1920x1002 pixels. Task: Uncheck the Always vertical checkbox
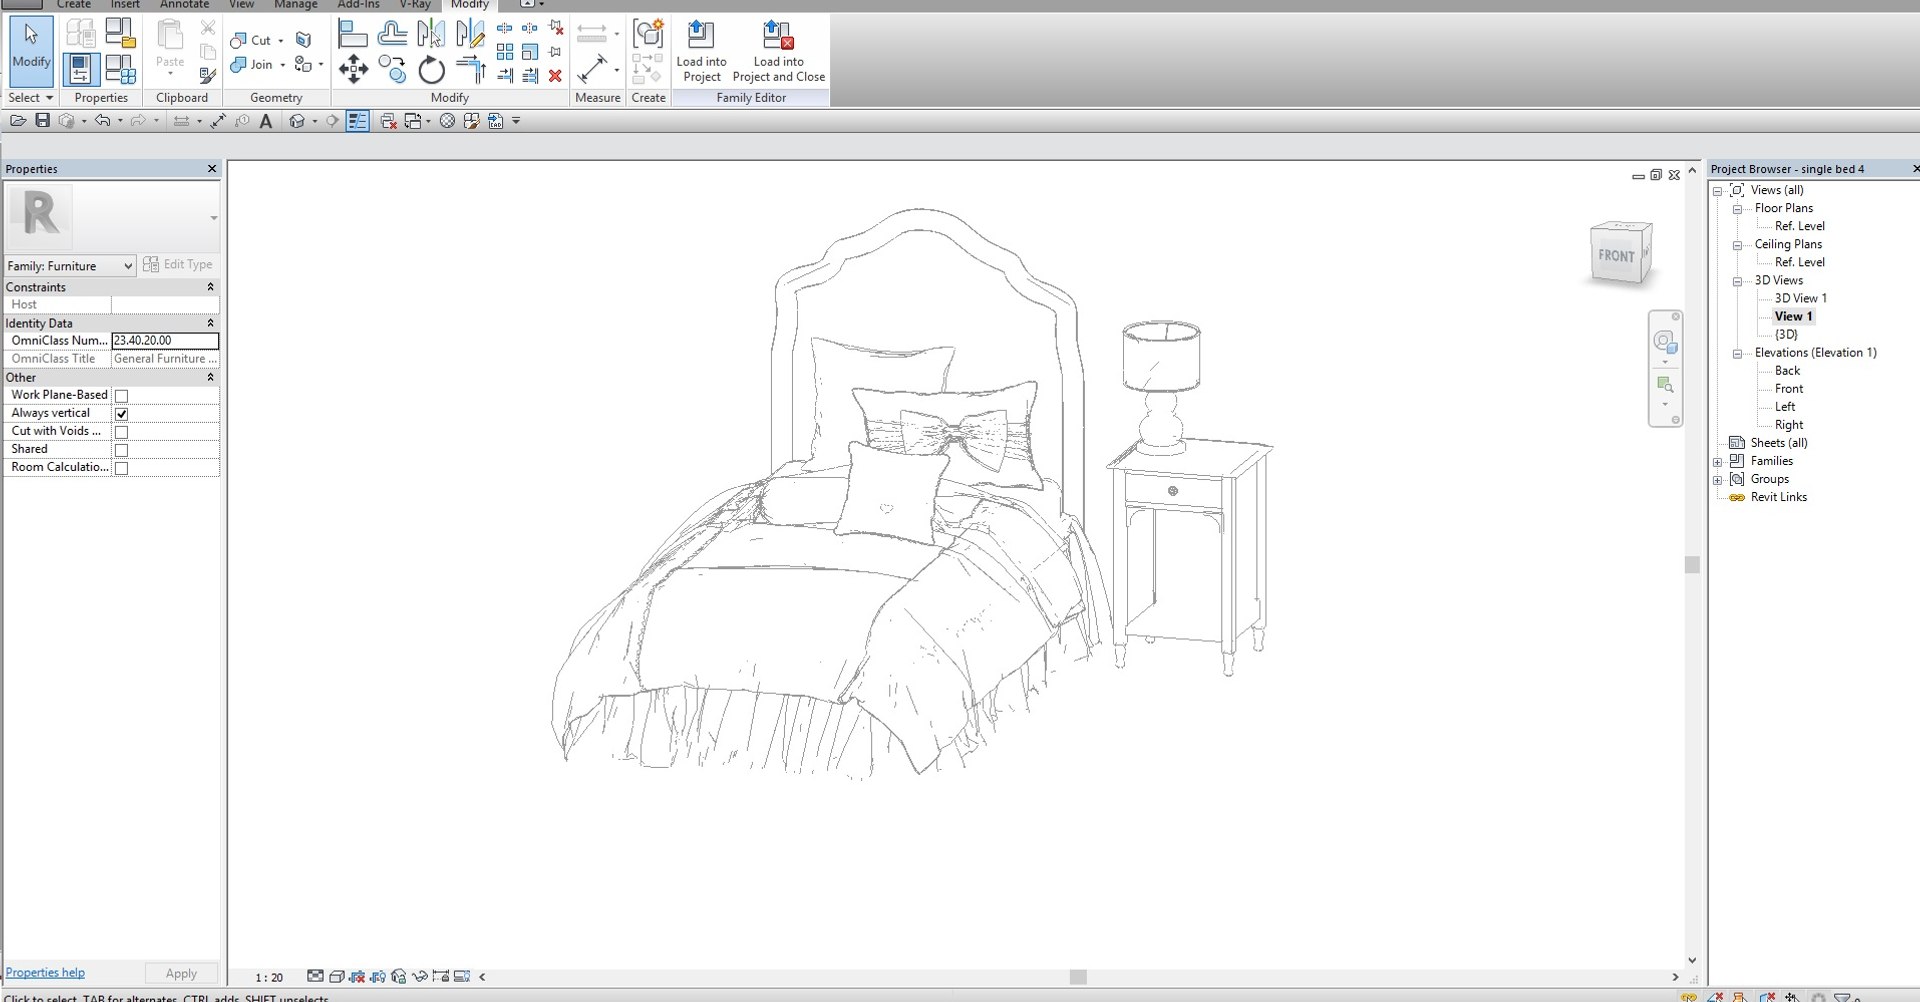(121, 414)
